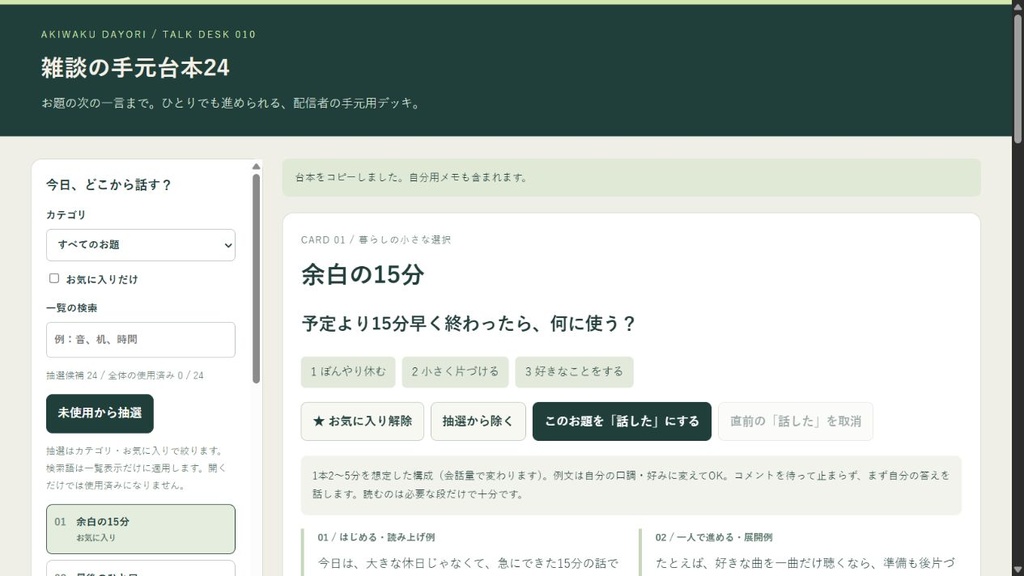Click the 抽選から除く button
The height and width of the screenshot is (576, 1024).
[x=478, y=421]
